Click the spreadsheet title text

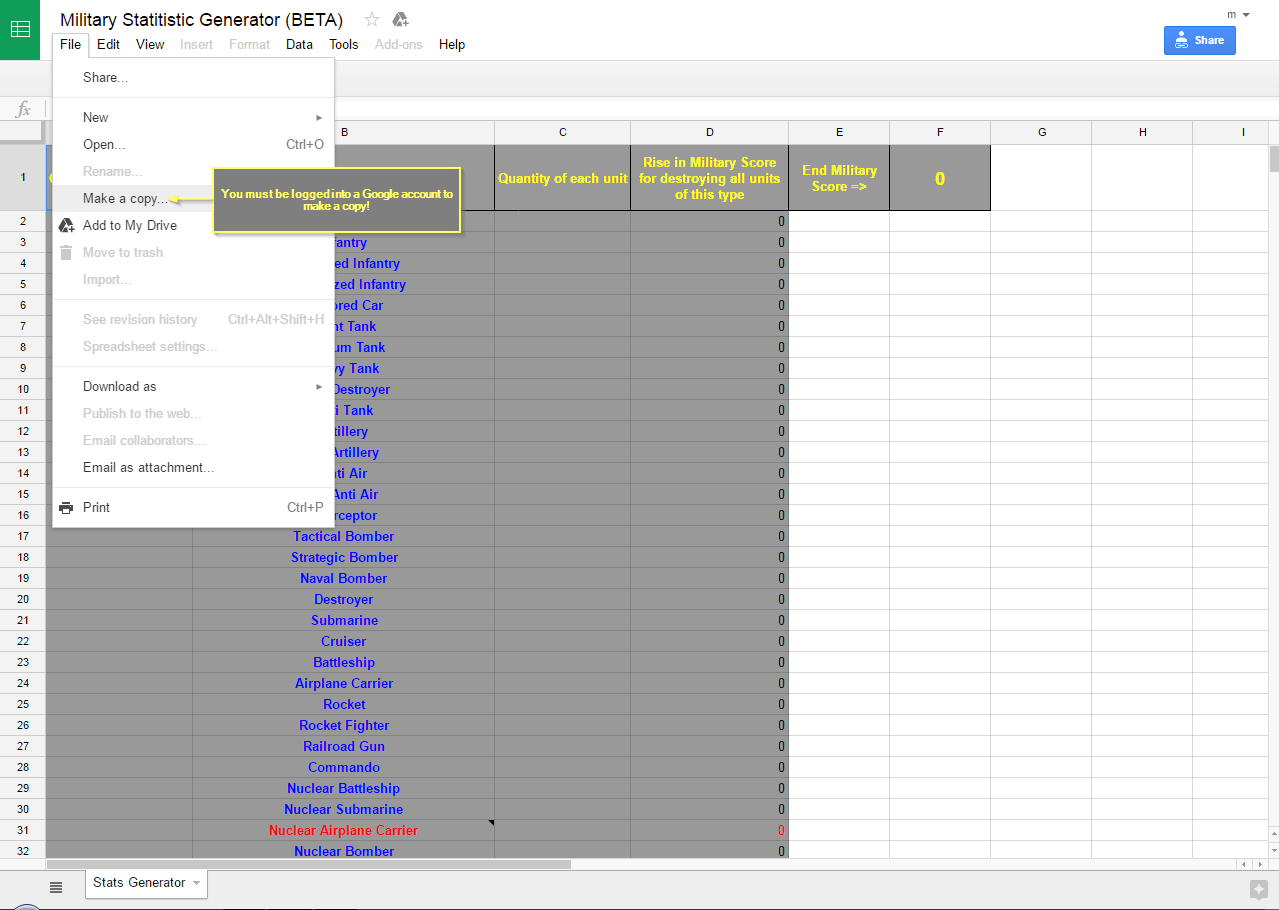click(201, 20)
